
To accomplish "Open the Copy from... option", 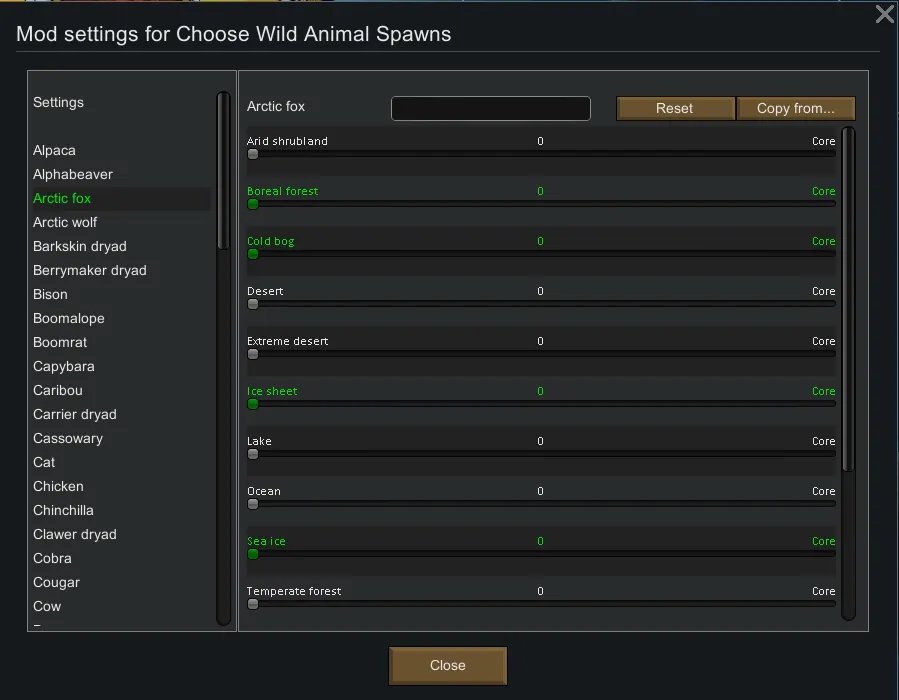I will [x=795, y=108].
